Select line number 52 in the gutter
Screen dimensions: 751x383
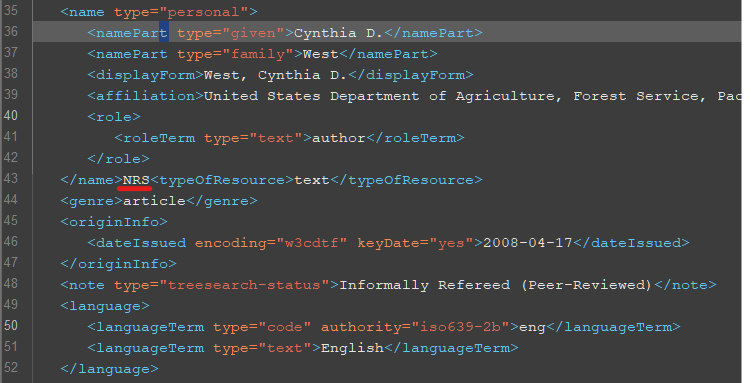(11, 368)
